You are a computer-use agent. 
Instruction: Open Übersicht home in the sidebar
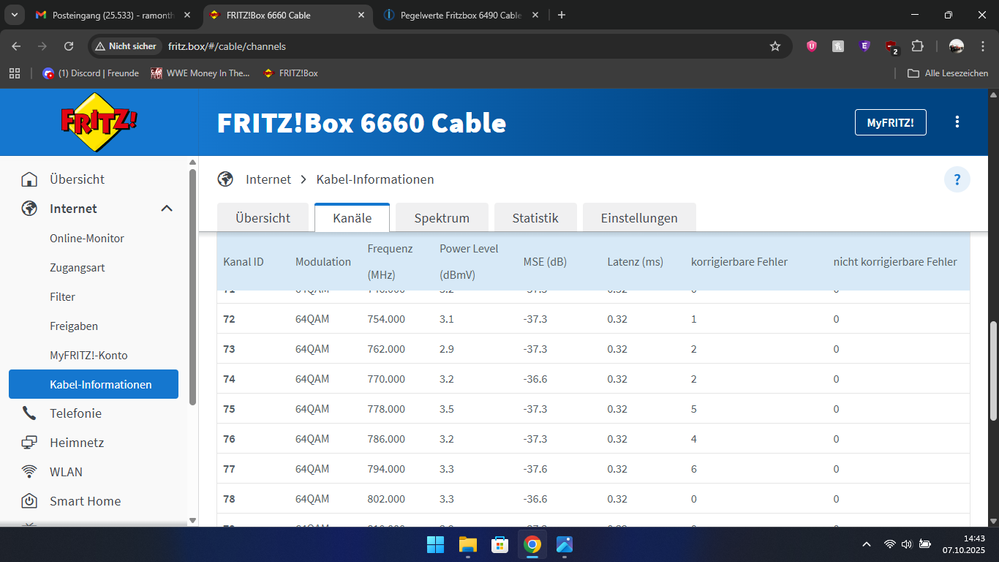pyautogui.click(x=76, y=179)
